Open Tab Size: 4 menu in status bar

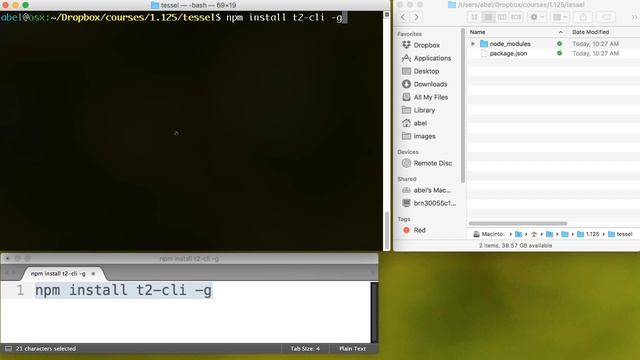click(x=305, y=349)
